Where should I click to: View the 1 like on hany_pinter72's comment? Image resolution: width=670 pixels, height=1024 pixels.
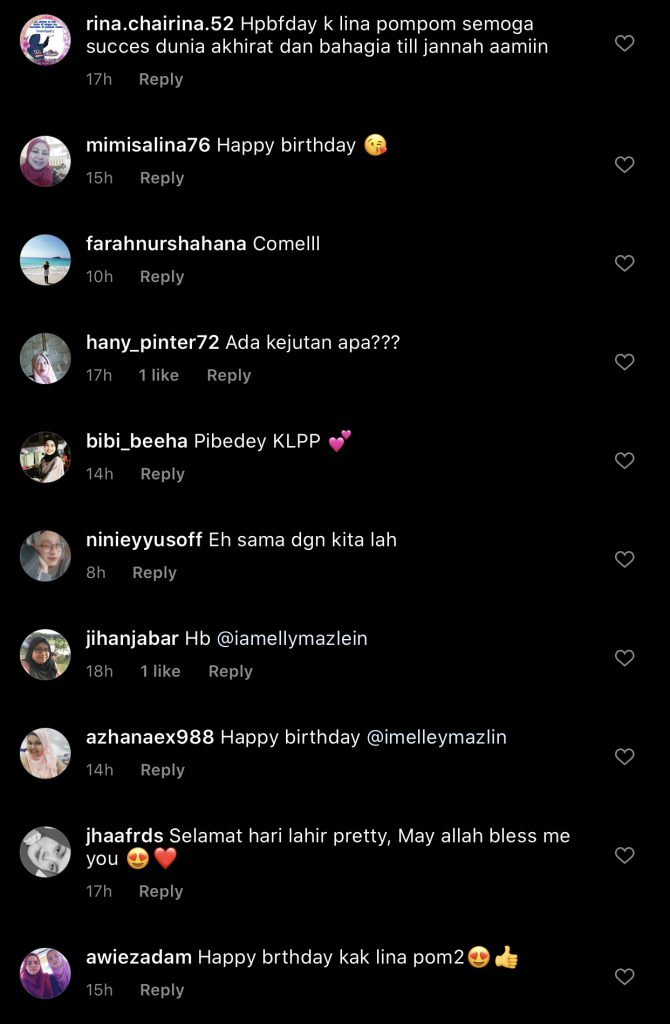pyautogui.click(x=159, y=375)
